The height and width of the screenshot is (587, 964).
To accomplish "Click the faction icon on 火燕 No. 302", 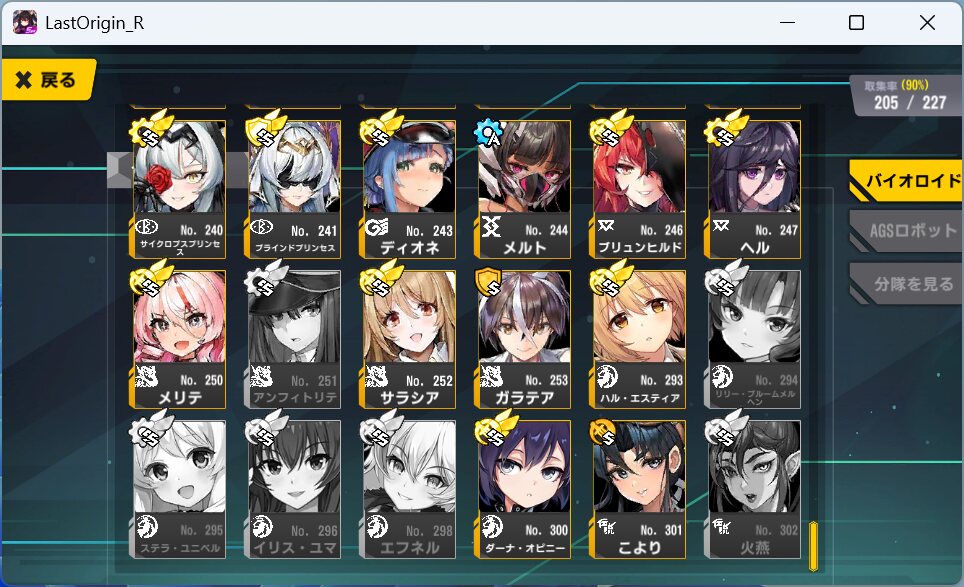I will coord(722,526).
